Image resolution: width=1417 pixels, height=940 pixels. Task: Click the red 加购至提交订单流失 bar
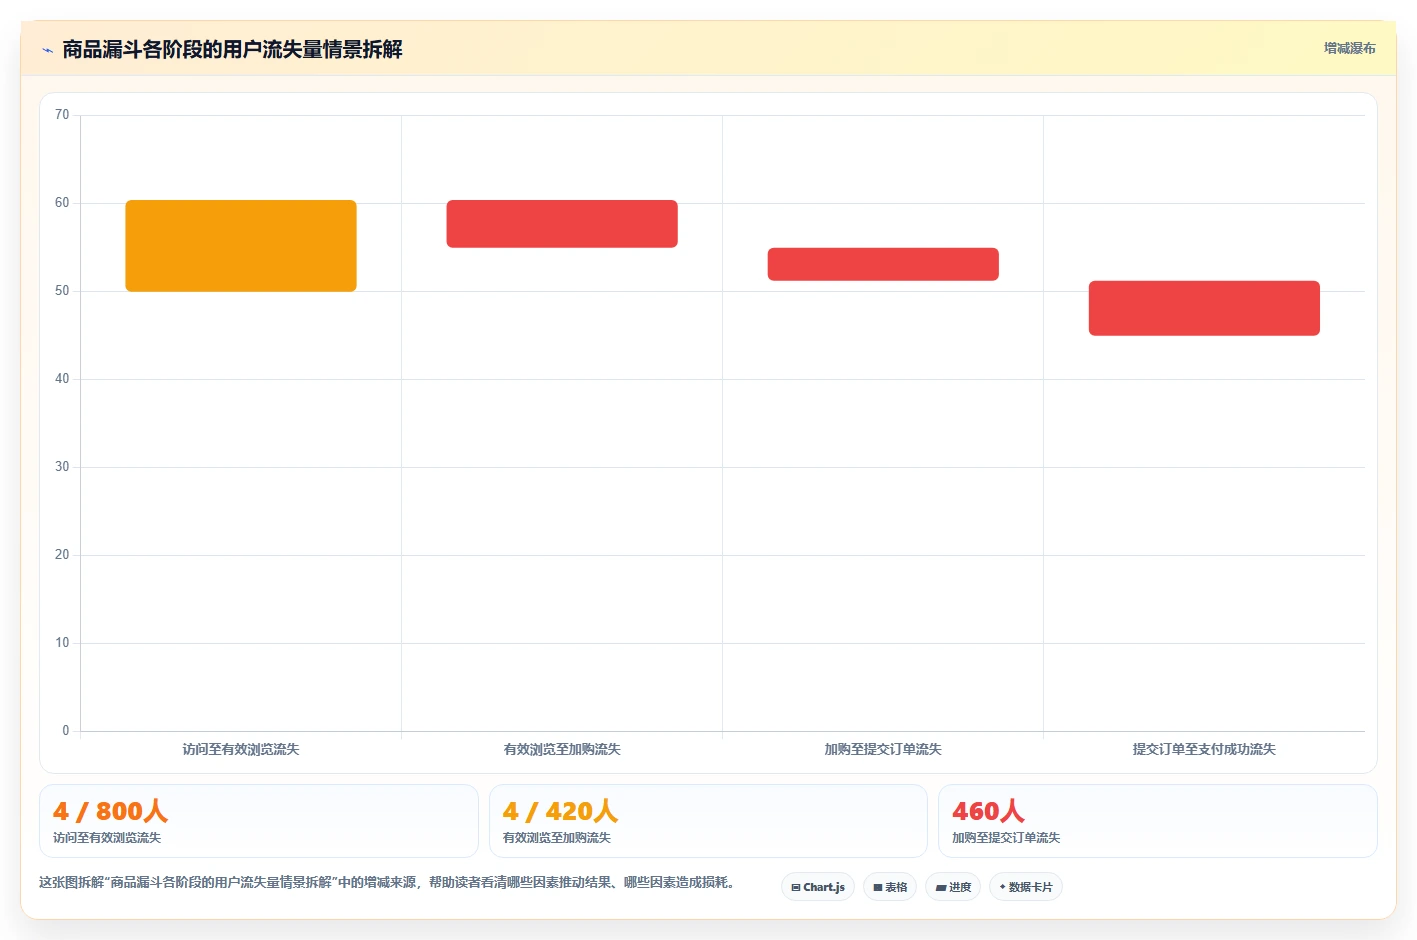click(x=883, y=264)
